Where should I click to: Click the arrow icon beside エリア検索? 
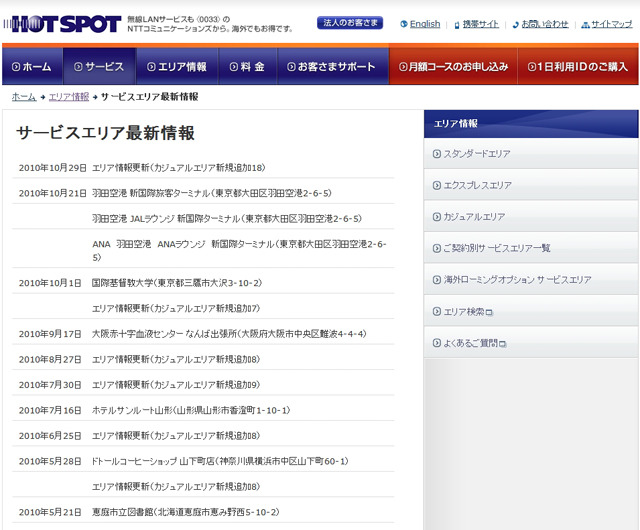(437, 312)
